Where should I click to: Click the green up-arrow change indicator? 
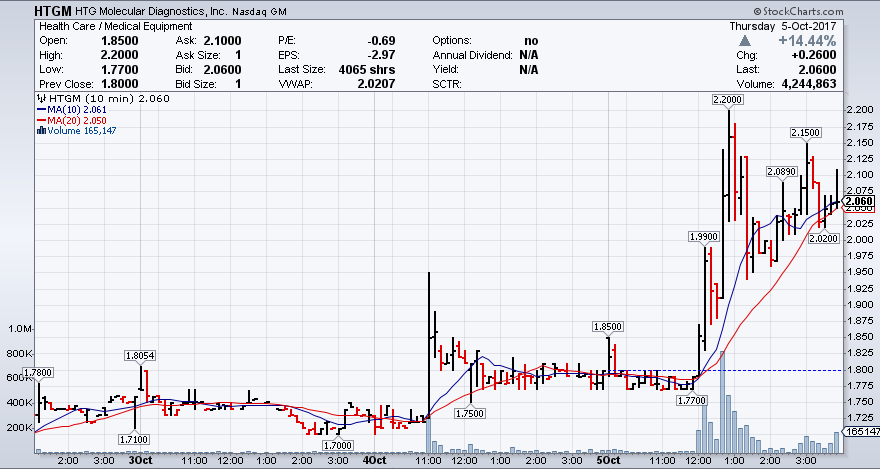coord(744,41)
